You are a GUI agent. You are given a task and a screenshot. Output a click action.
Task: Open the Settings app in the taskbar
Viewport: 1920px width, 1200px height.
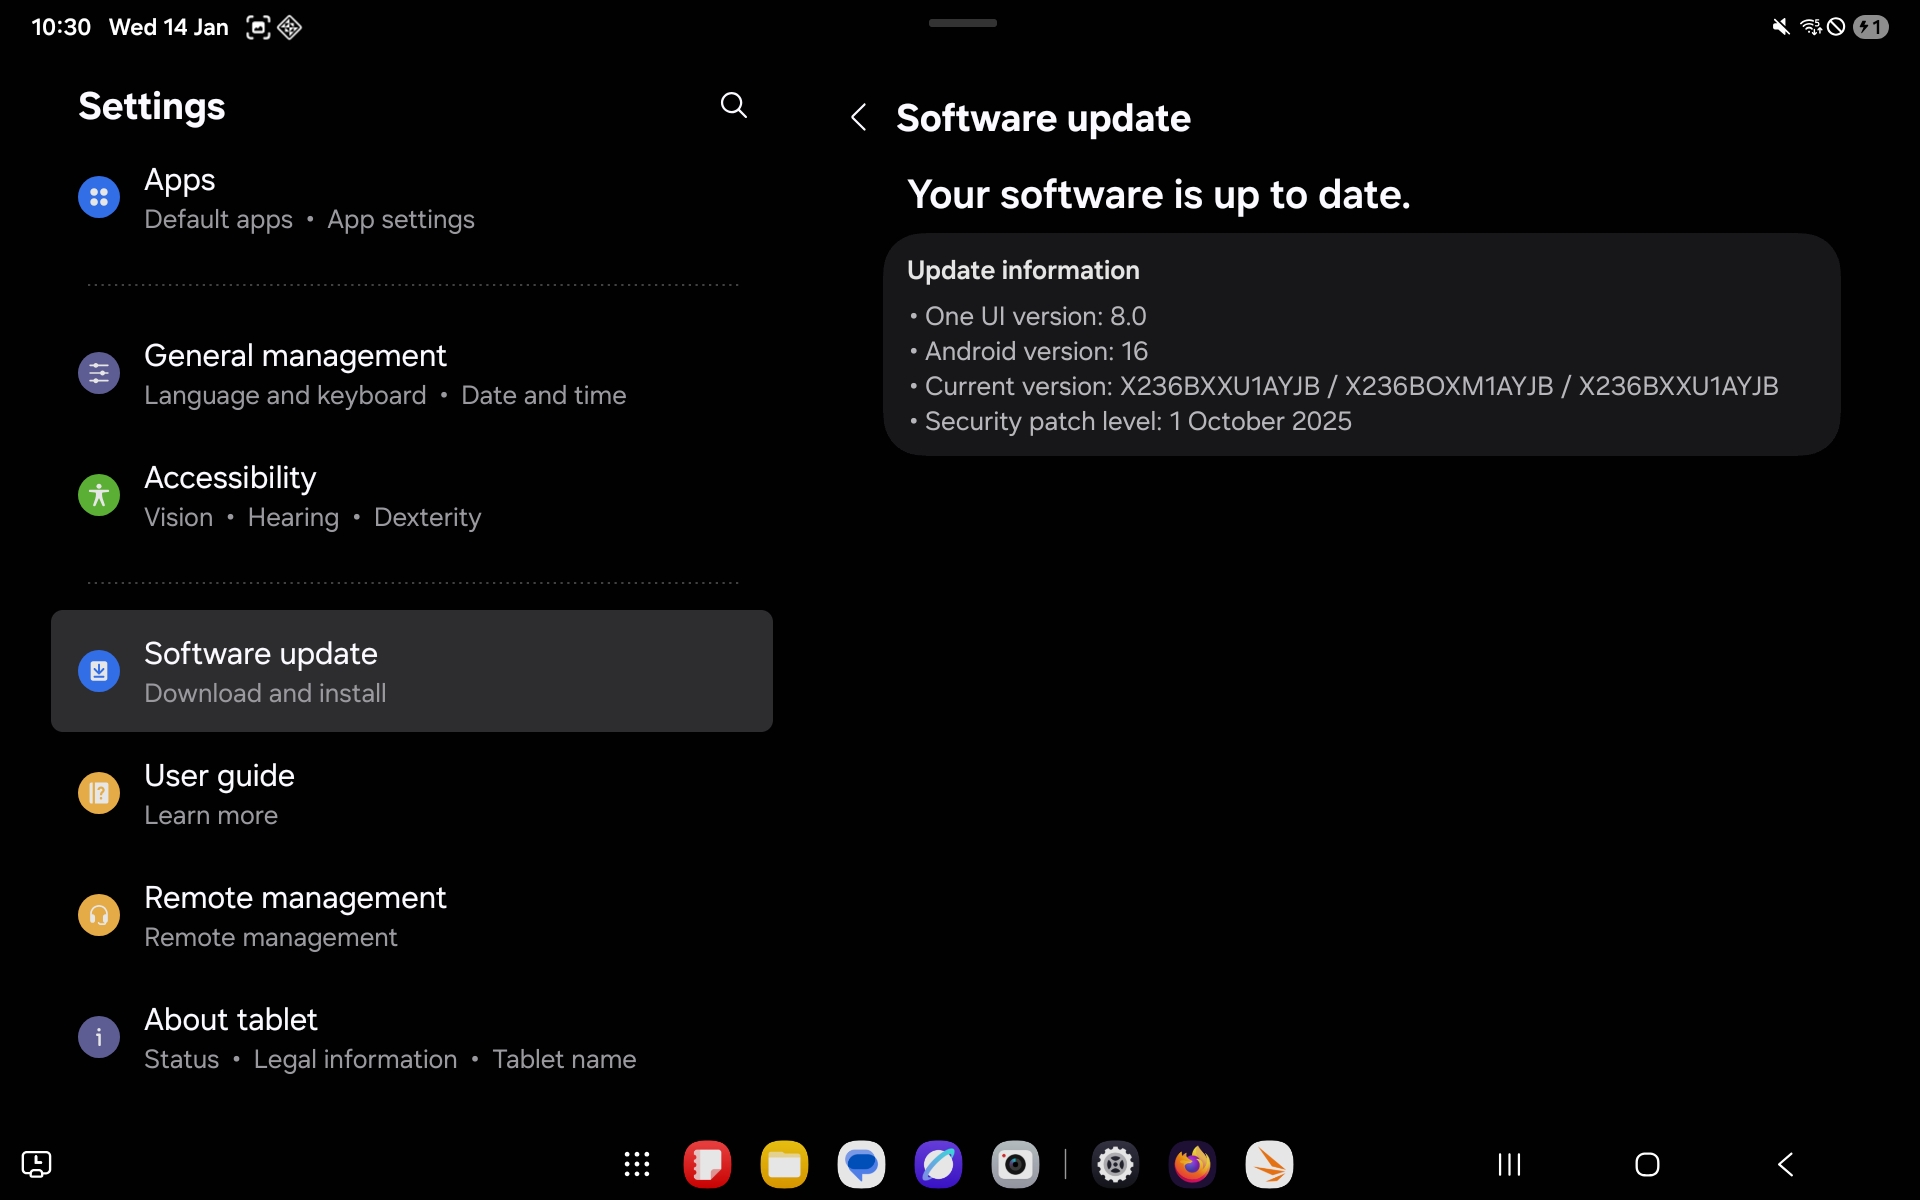[1116, 1164]
